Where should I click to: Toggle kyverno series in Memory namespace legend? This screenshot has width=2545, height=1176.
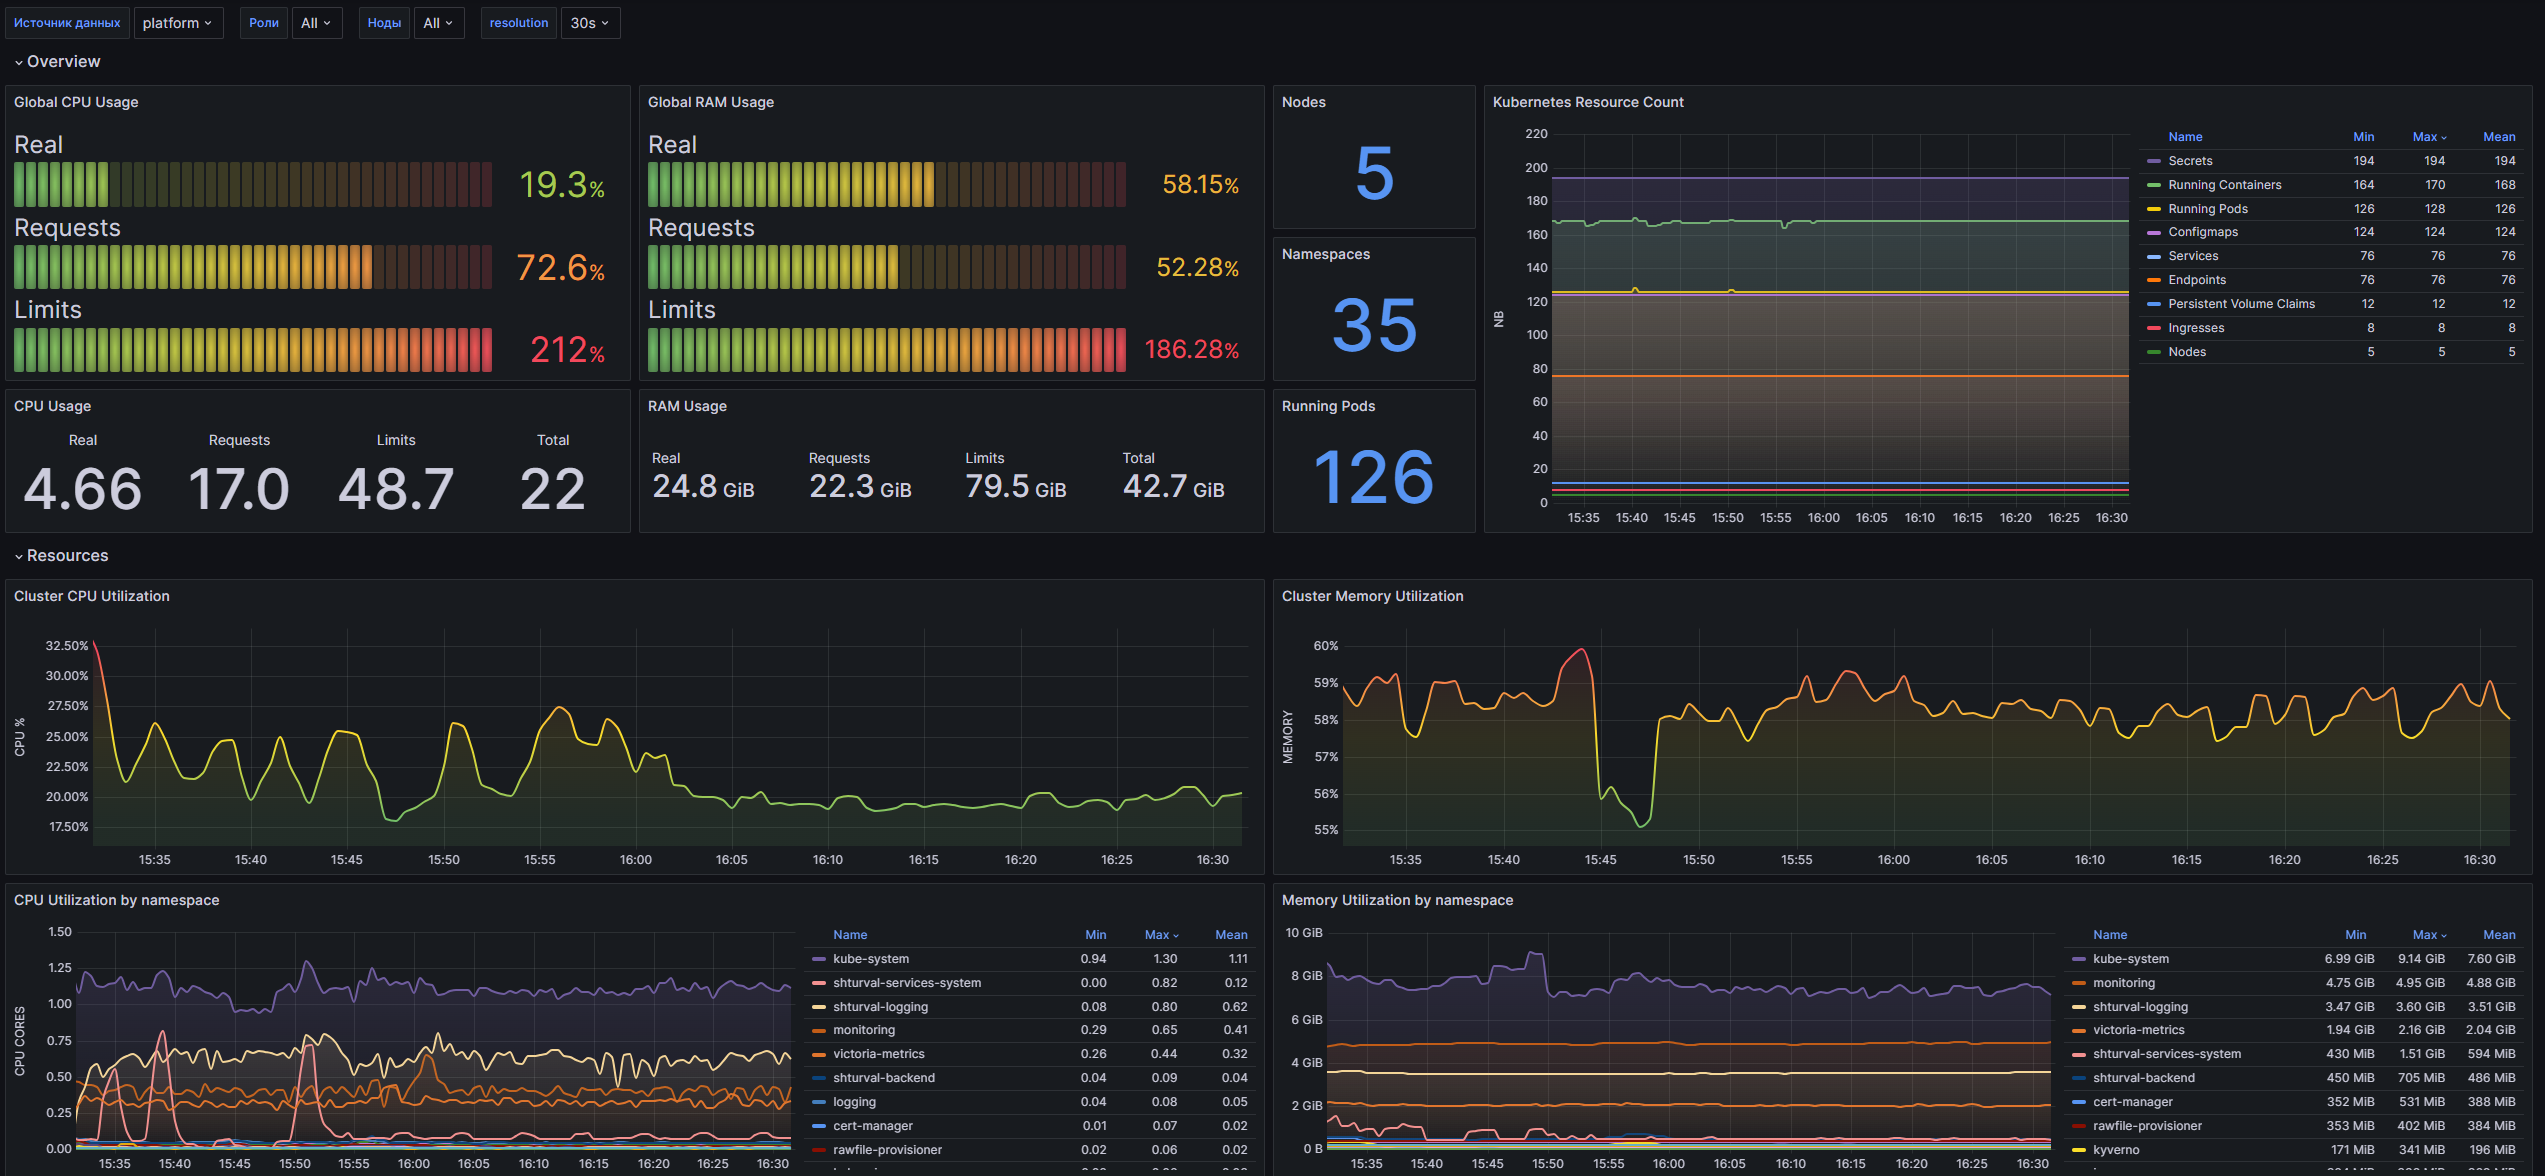coord(2116,1150)
